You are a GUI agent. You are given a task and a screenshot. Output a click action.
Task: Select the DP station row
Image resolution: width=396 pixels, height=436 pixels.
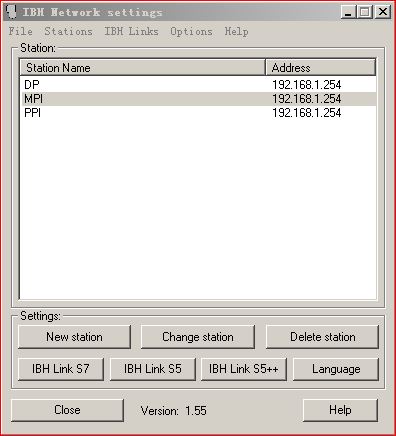click(x=198, y=85)
